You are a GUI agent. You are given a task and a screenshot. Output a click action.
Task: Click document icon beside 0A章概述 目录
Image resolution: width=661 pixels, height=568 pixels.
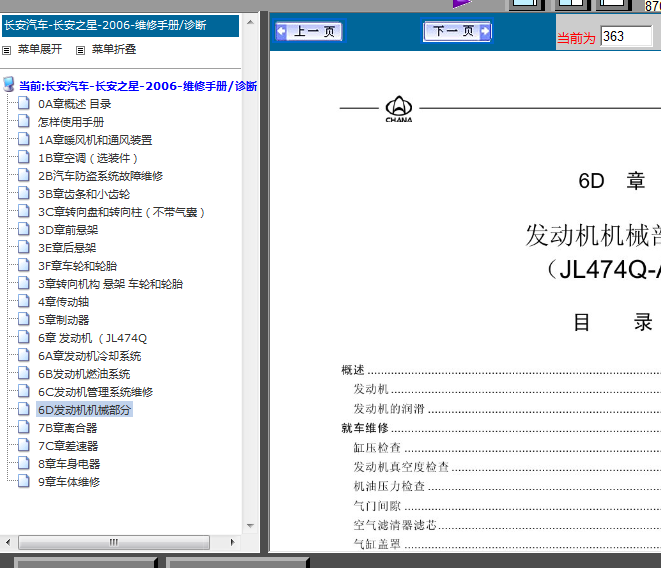pyautogui.click(x=24, y=103)
